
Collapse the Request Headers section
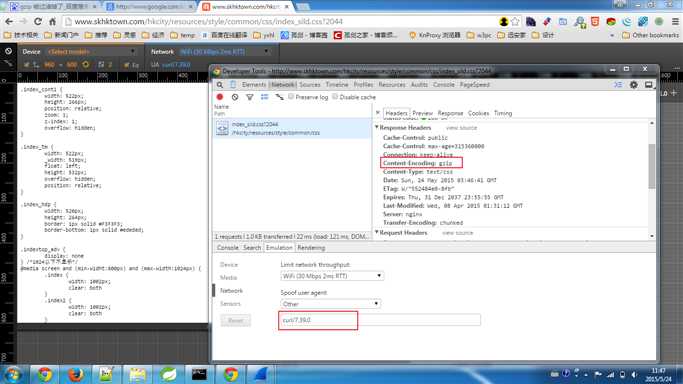(377, 232)
